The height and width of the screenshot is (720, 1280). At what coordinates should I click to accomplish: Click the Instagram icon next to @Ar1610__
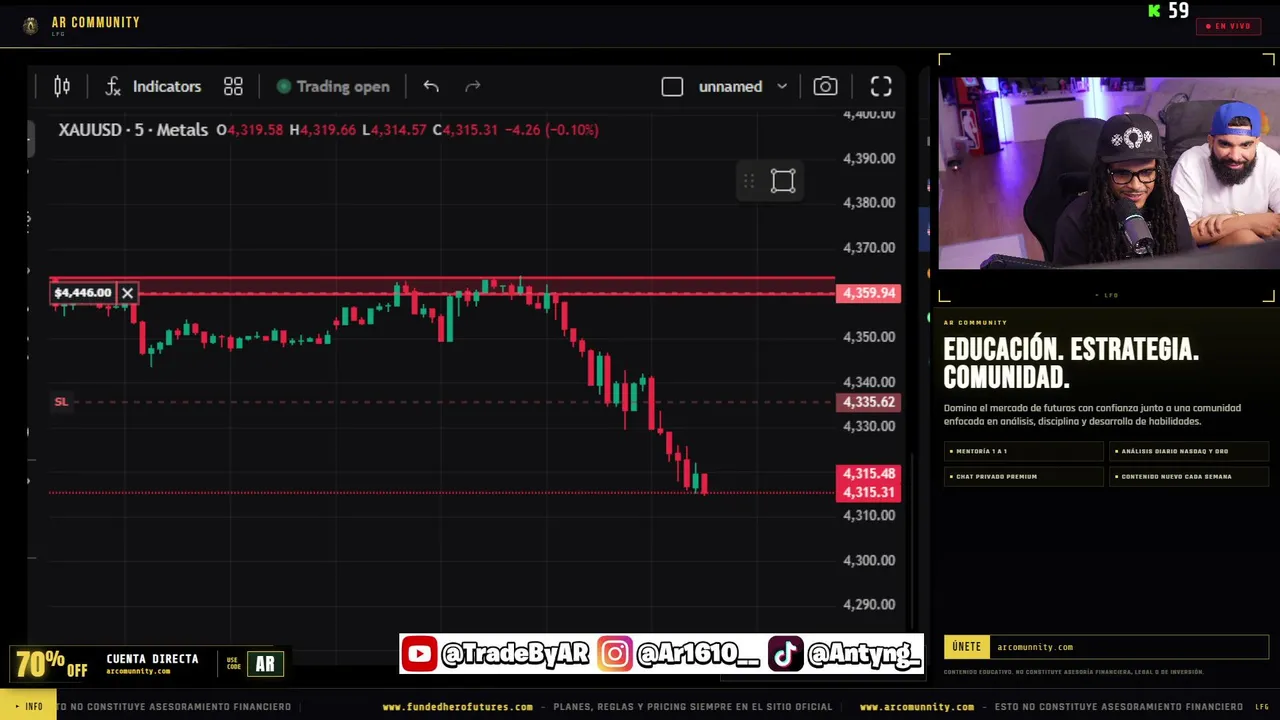(615, 654)
